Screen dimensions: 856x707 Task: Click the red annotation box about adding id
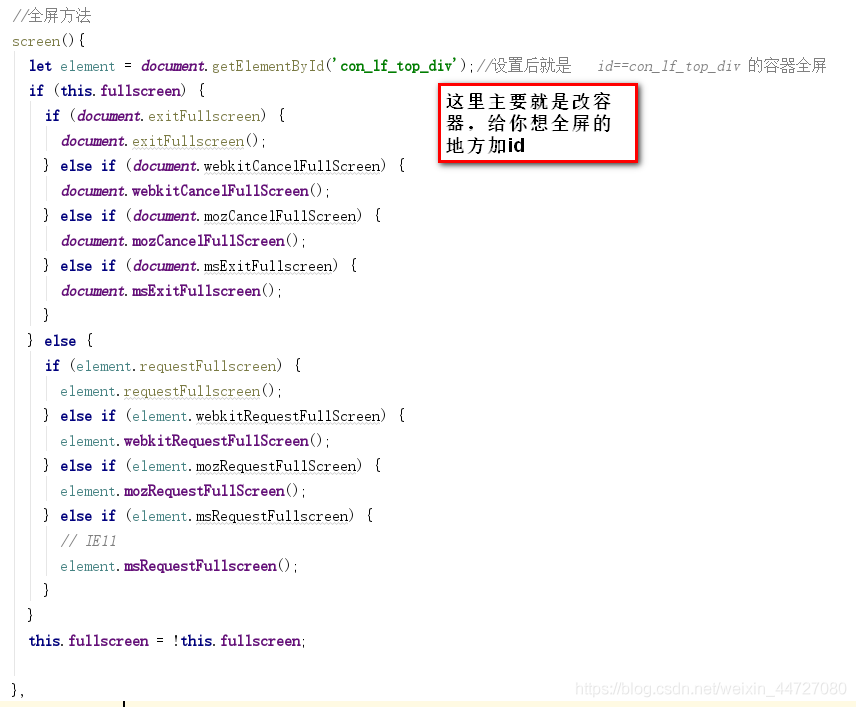(x=537, y=123)
